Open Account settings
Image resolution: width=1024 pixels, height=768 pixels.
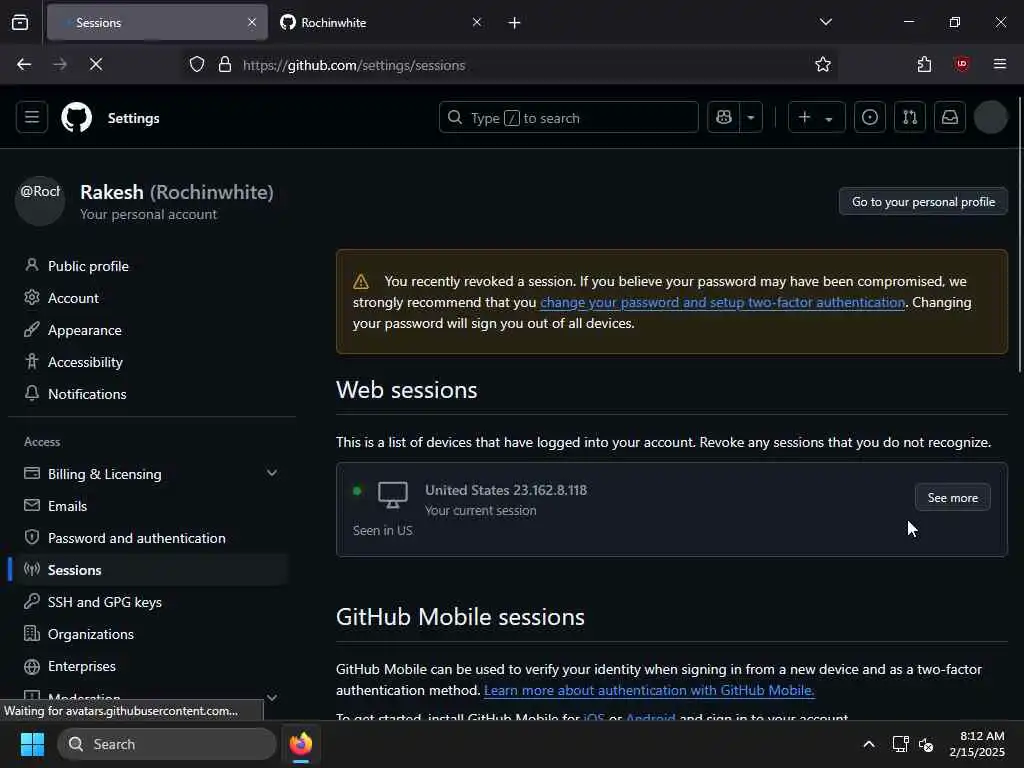pyautogui.click(x=73, y=298)
